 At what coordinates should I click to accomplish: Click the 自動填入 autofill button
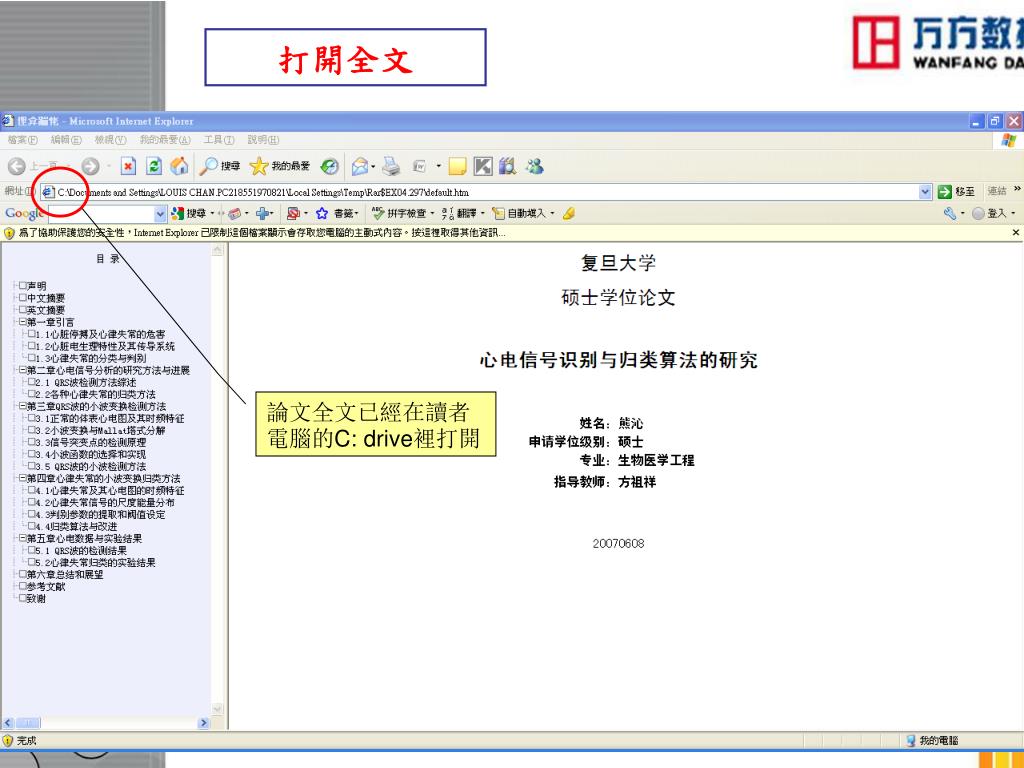(521, 214)
